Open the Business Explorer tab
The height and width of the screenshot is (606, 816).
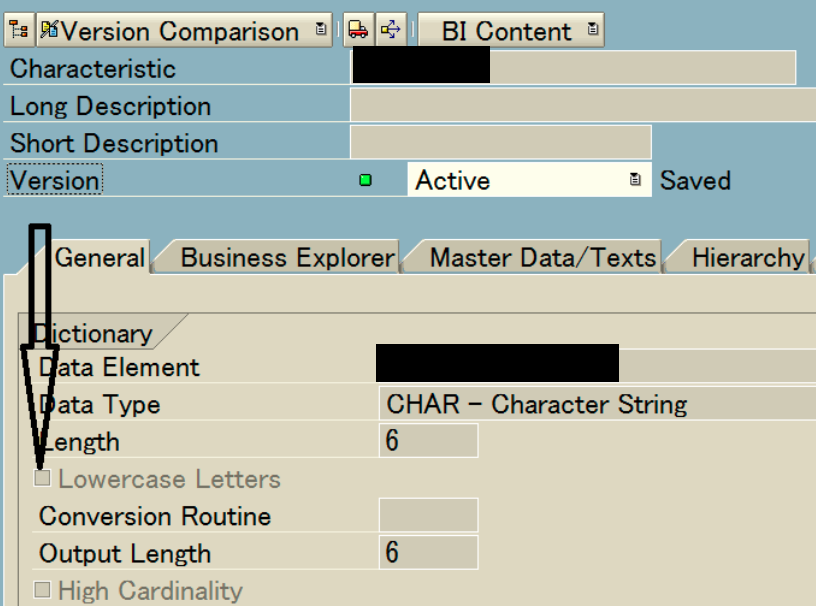(x=287, y=258)
